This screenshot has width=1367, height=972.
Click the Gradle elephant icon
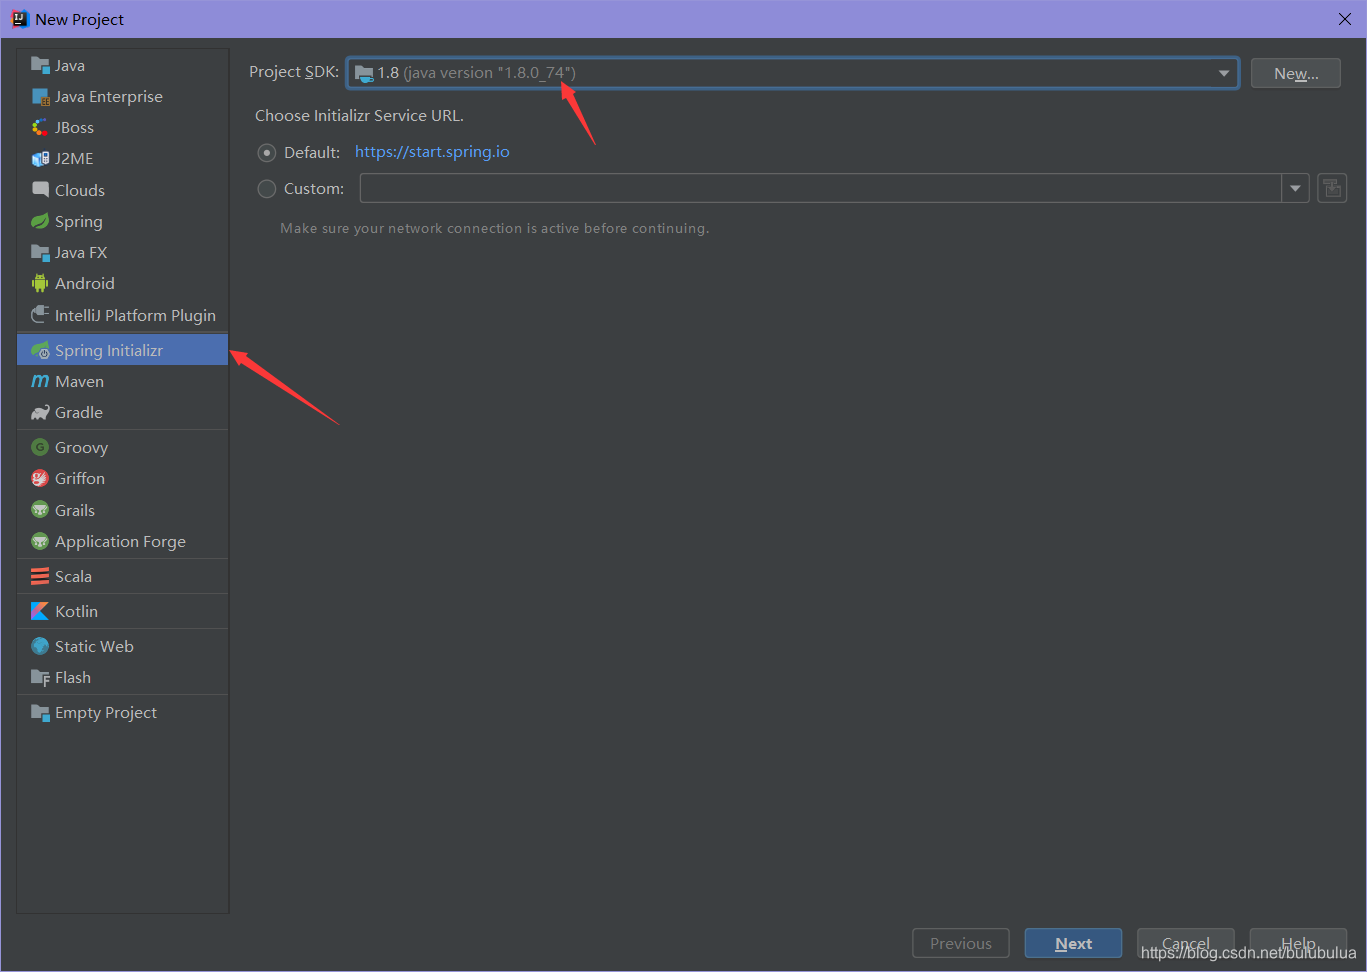click(x=40, y=412)
